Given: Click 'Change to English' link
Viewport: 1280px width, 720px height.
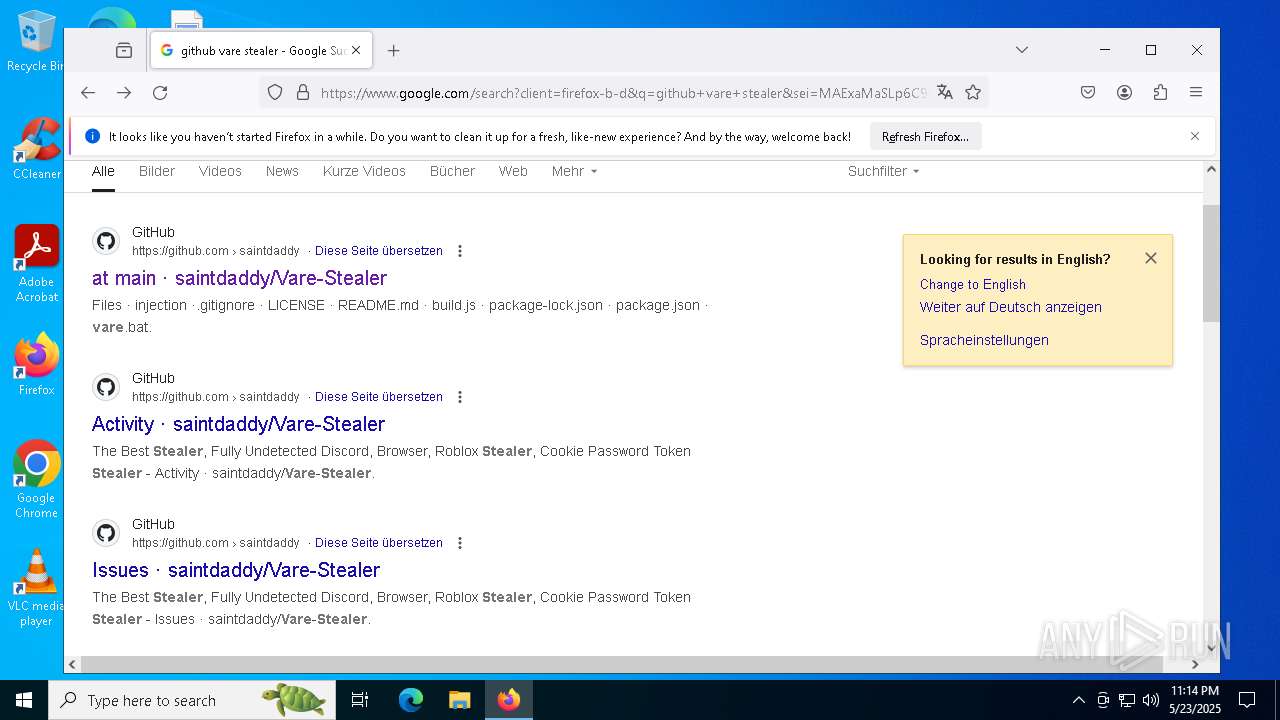Looking at the screenshot, I should (973, 285).
